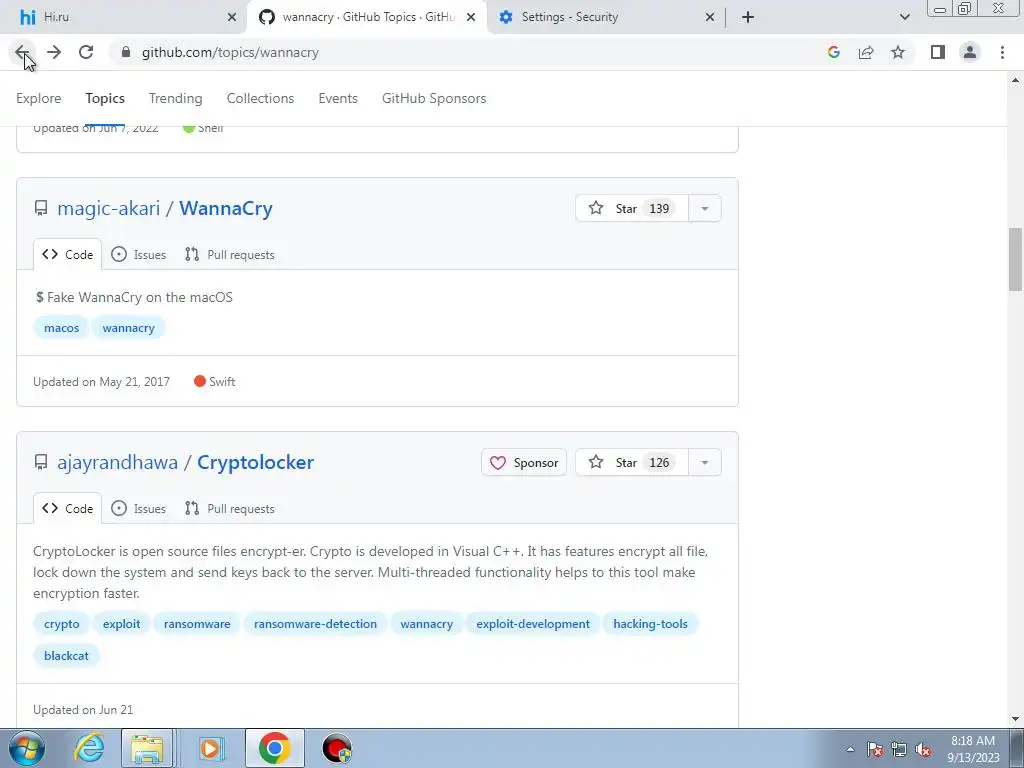Click repo icon beside magic-akari
Image resolution: width=1024 pixels, height=768 pixels.
pos(41,208)
